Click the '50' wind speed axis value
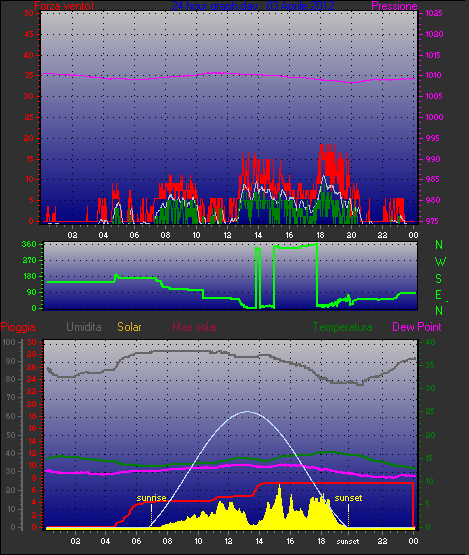 [x=29, y=13]
